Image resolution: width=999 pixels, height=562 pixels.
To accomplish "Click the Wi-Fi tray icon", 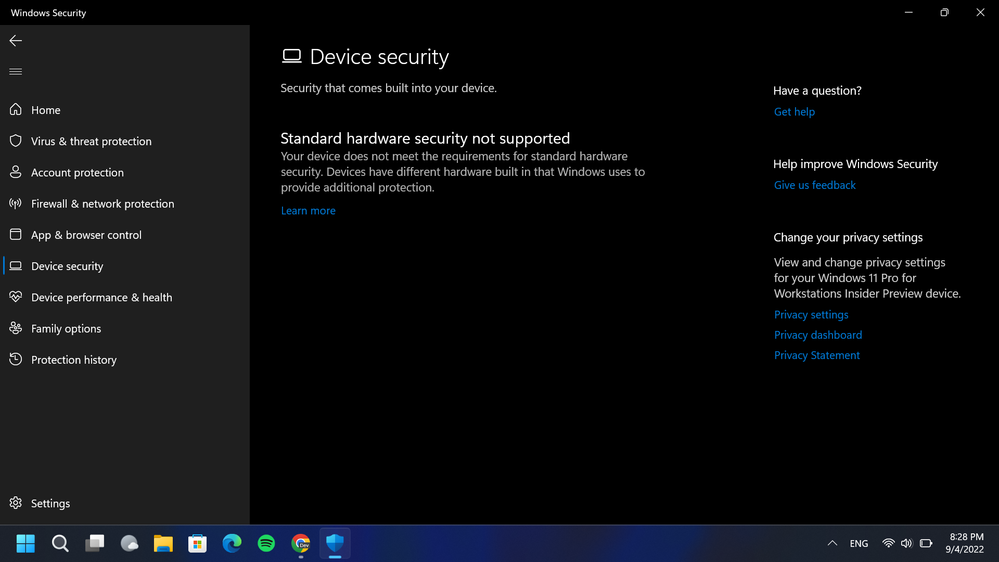I will click(x=888, y=544).
